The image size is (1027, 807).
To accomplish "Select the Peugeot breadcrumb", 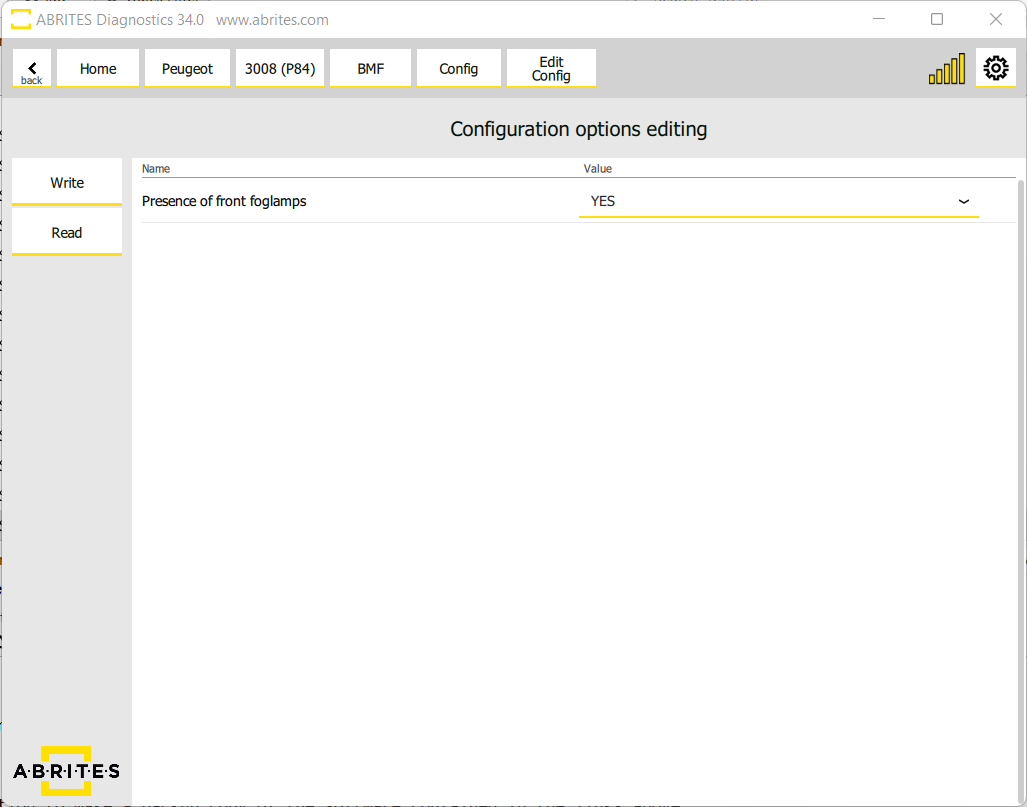I will tap(187, 68).
